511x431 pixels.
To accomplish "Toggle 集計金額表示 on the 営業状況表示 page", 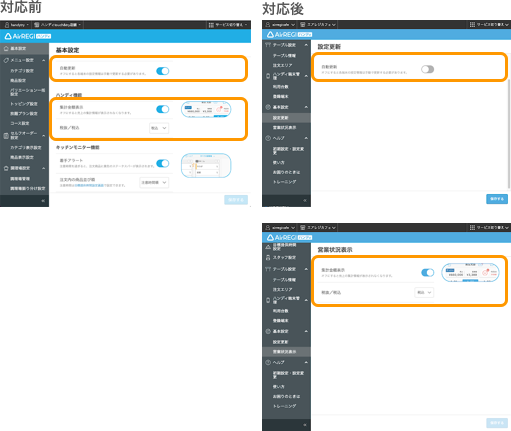I will pyautogui.click(x=427, y=272).
